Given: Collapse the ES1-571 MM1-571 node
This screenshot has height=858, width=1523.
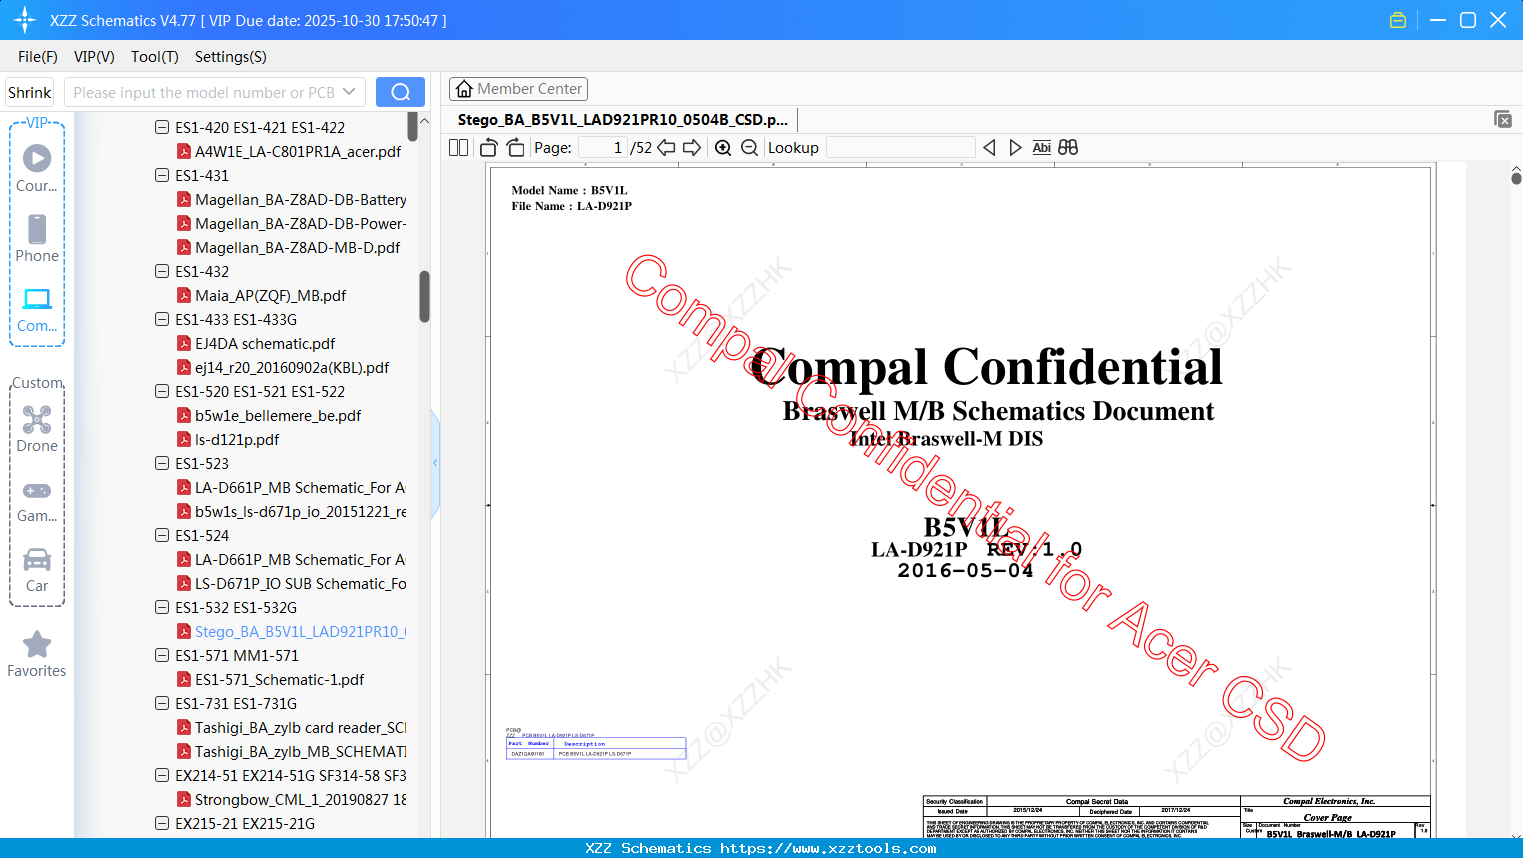Looking at the screenshot, I should point(162,655).
